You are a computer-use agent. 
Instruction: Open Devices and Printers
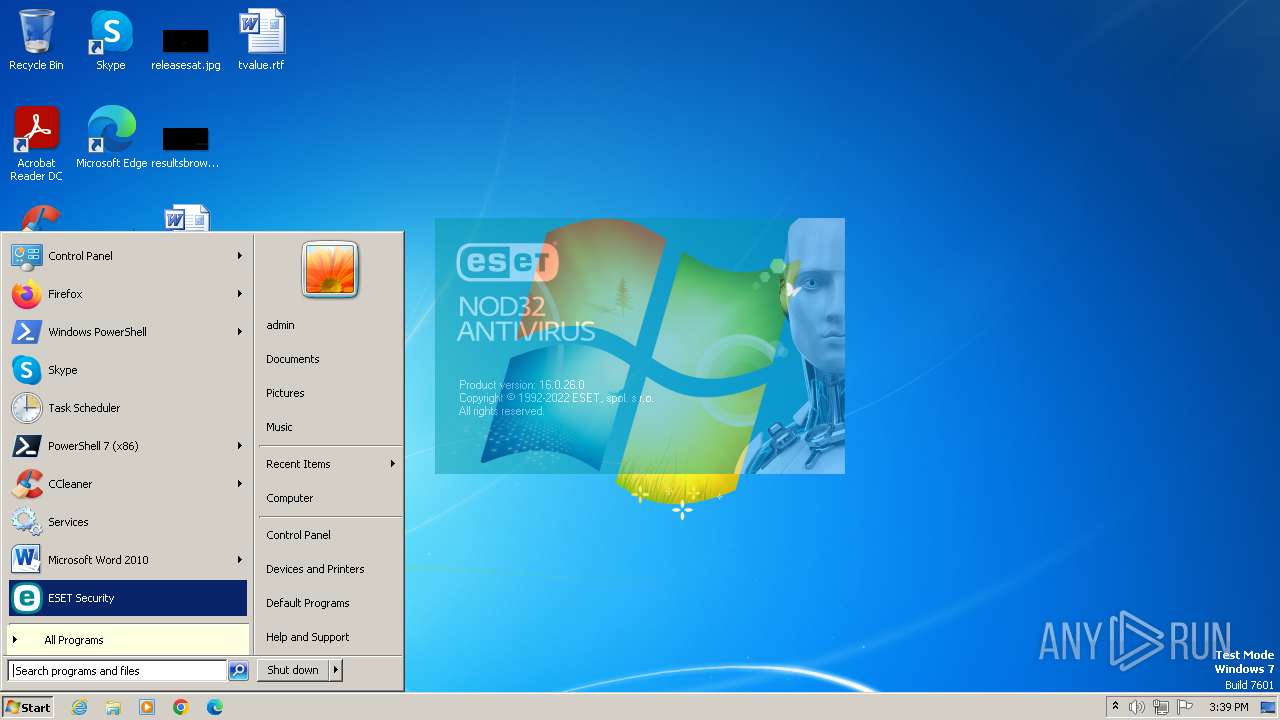330,569
